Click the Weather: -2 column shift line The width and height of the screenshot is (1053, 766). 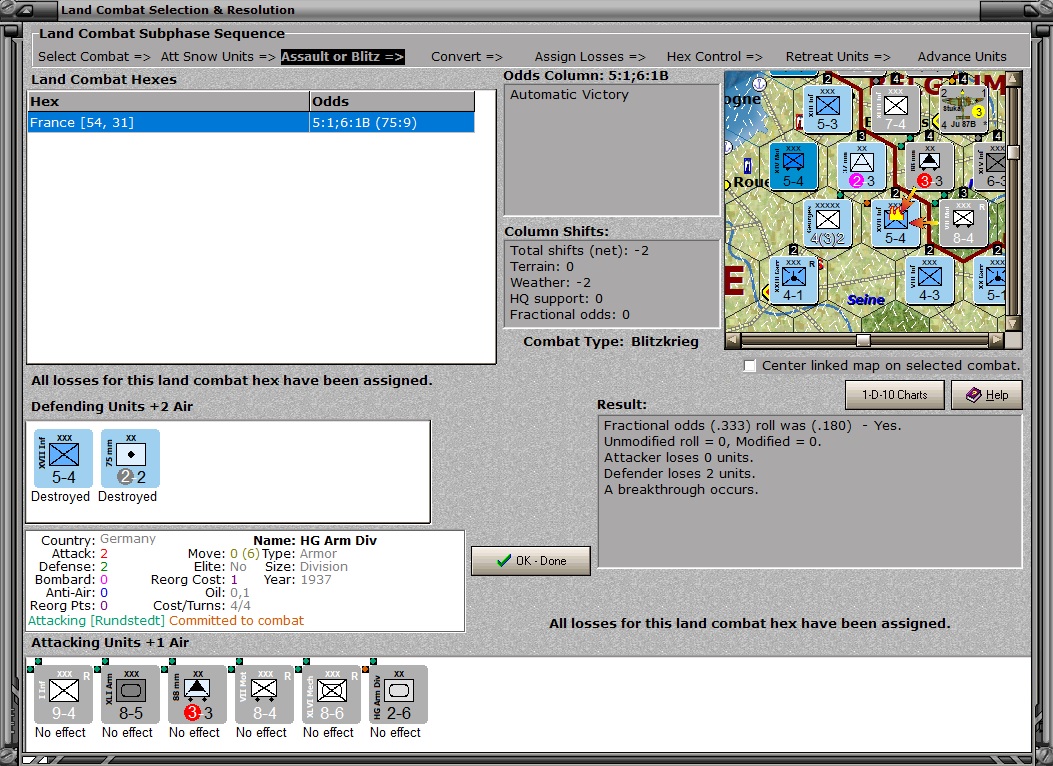click(551, 283)
